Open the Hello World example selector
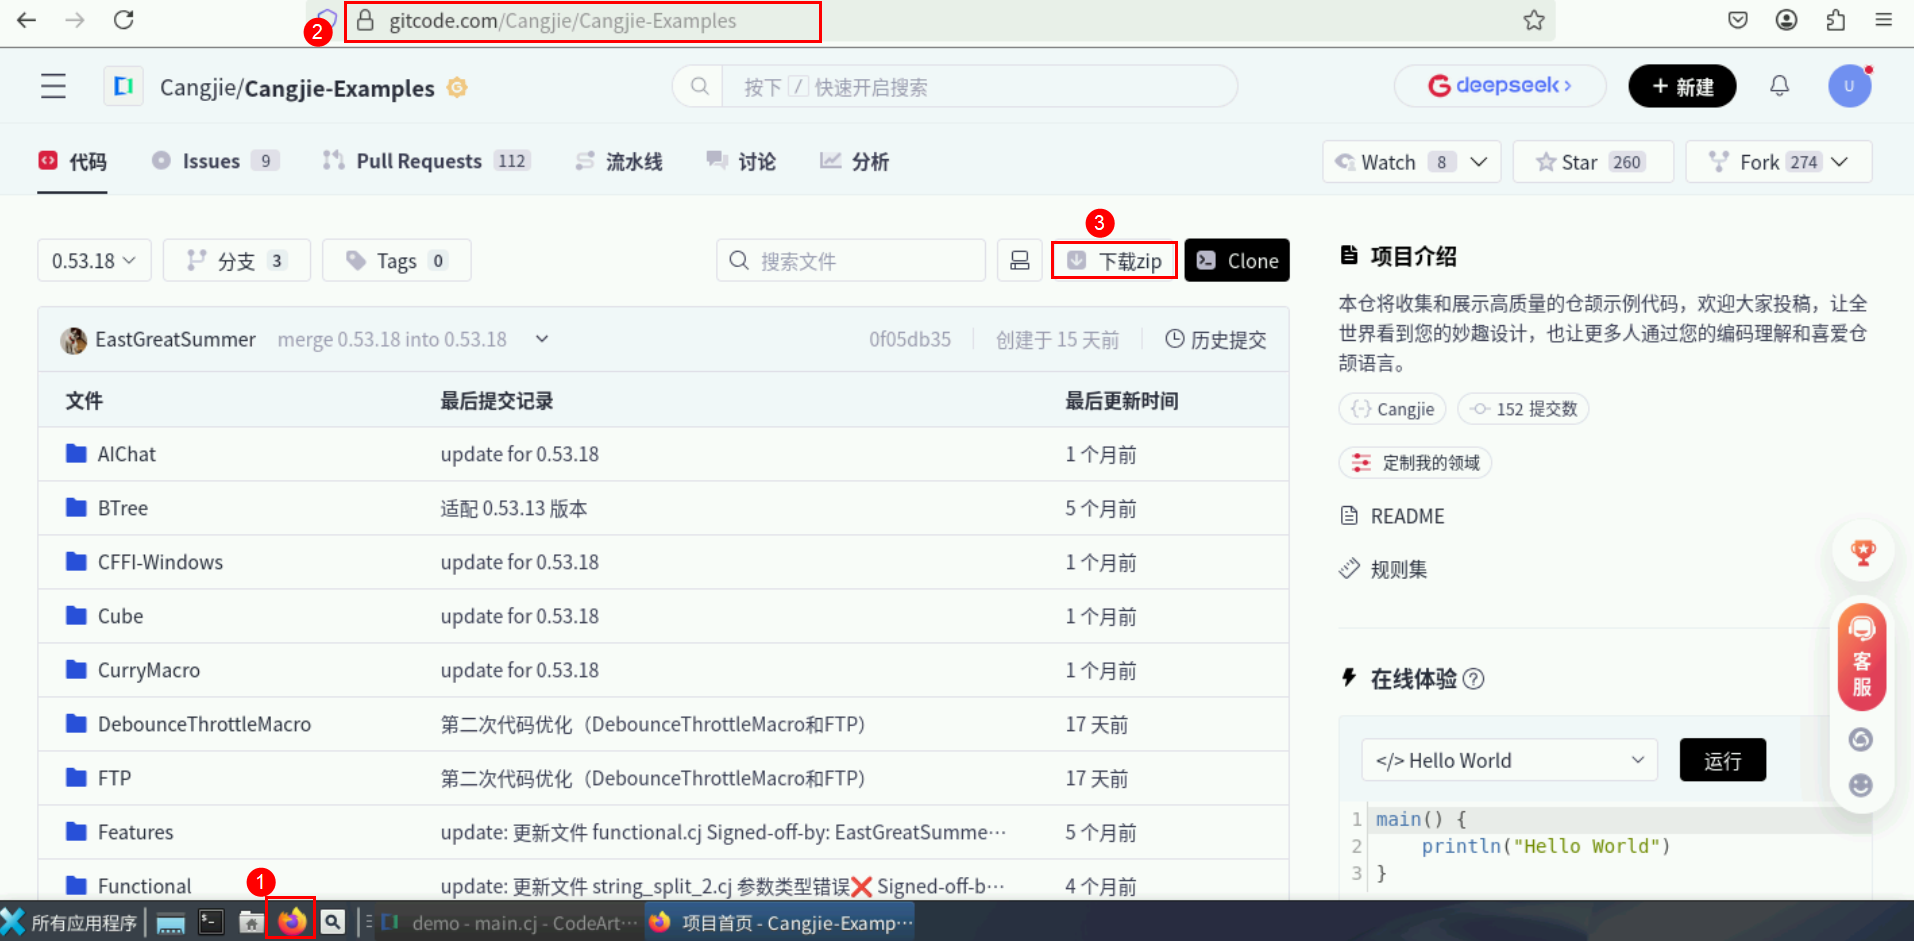 (1508, 760)
